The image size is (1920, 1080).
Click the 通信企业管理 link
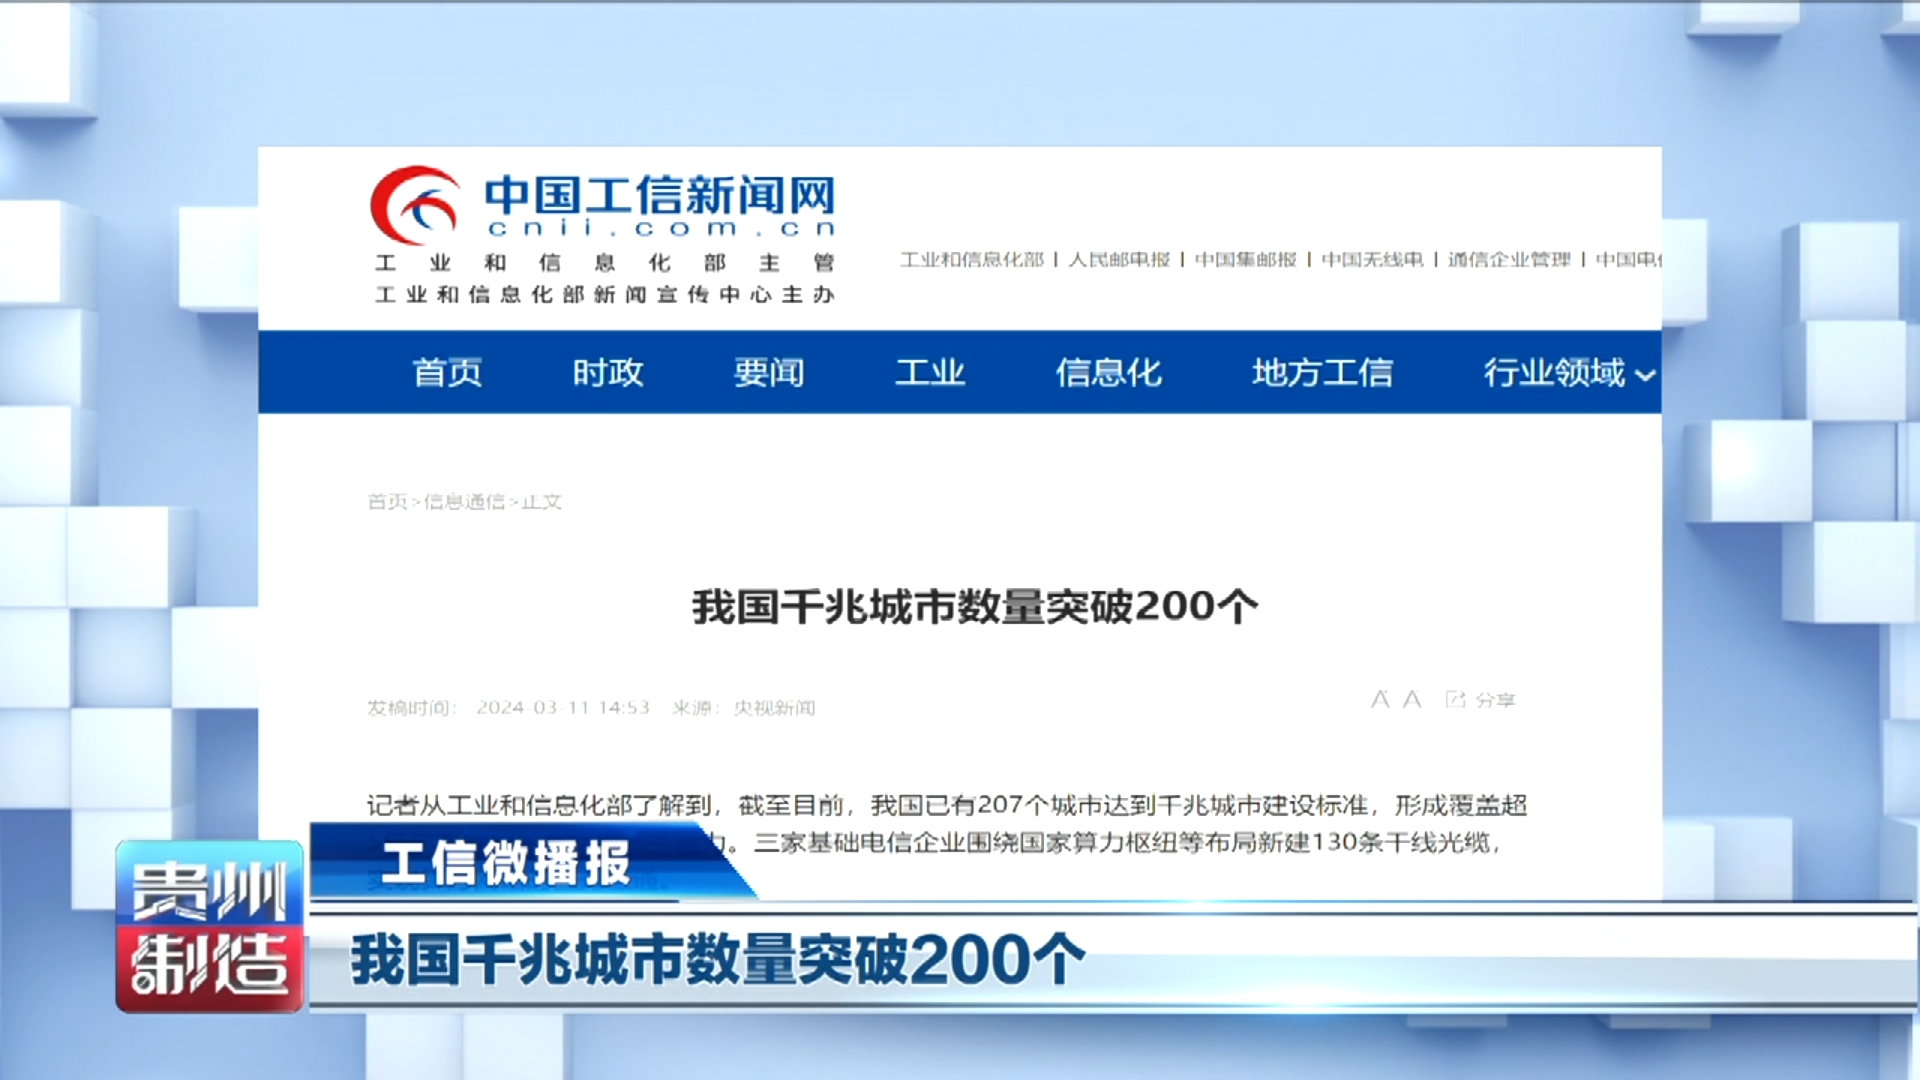coord(1509,260)
